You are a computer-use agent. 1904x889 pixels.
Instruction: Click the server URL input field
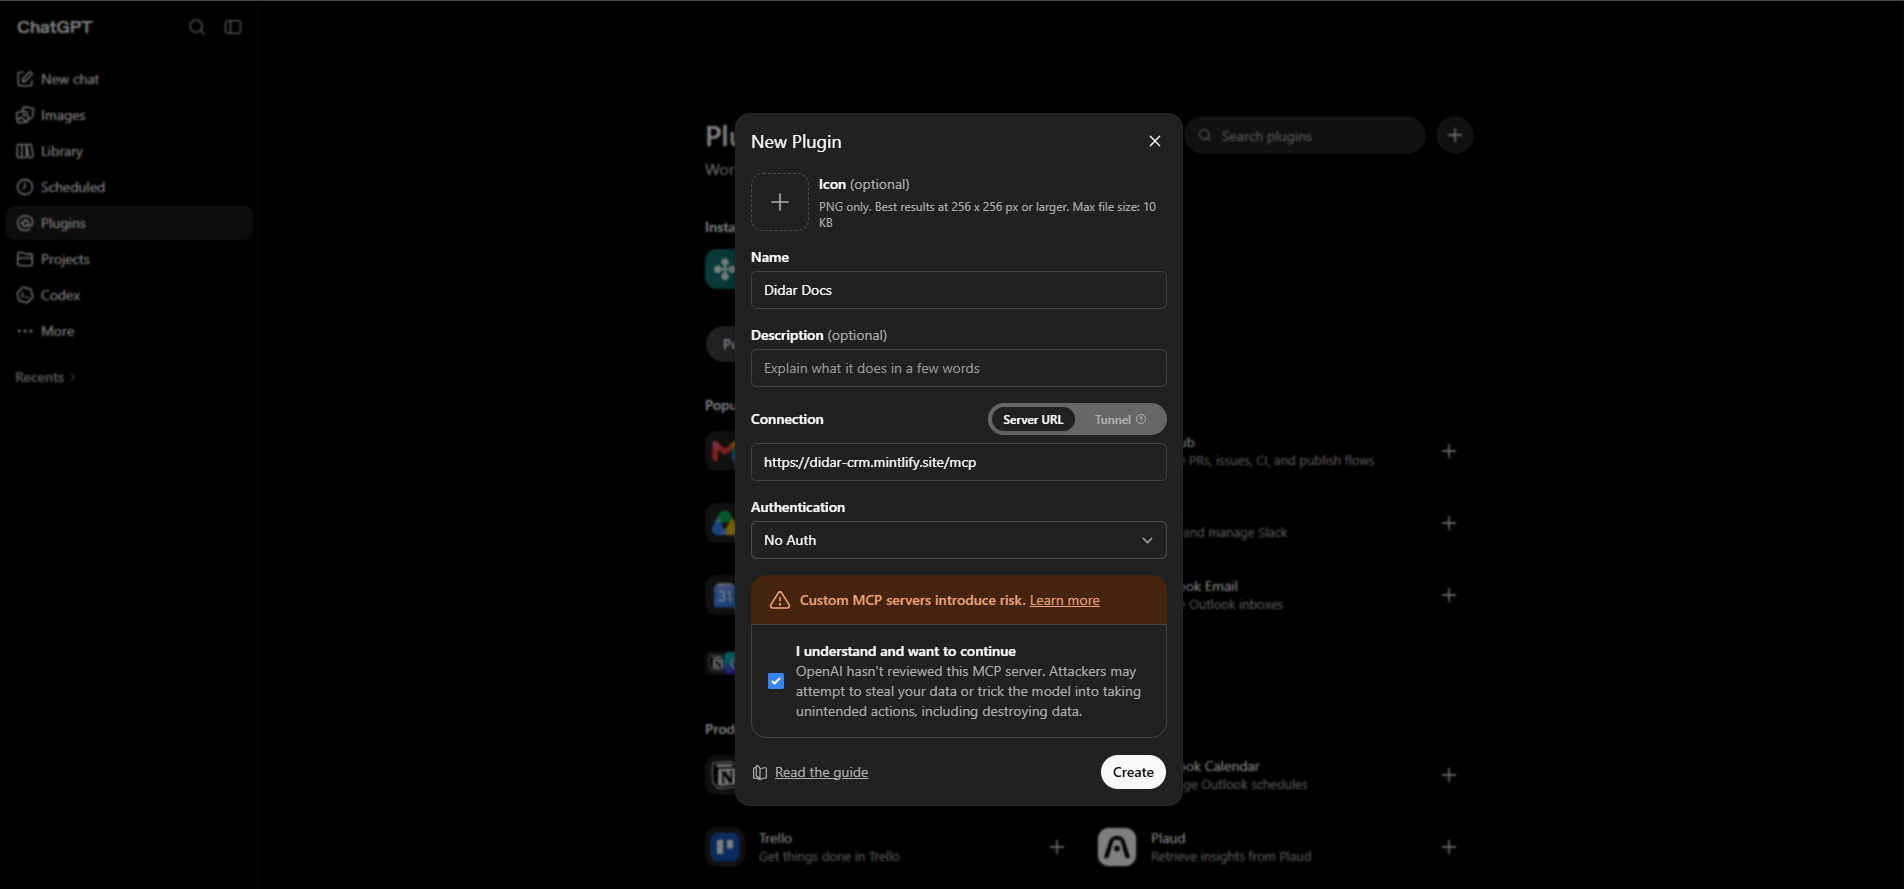point(958,462)
